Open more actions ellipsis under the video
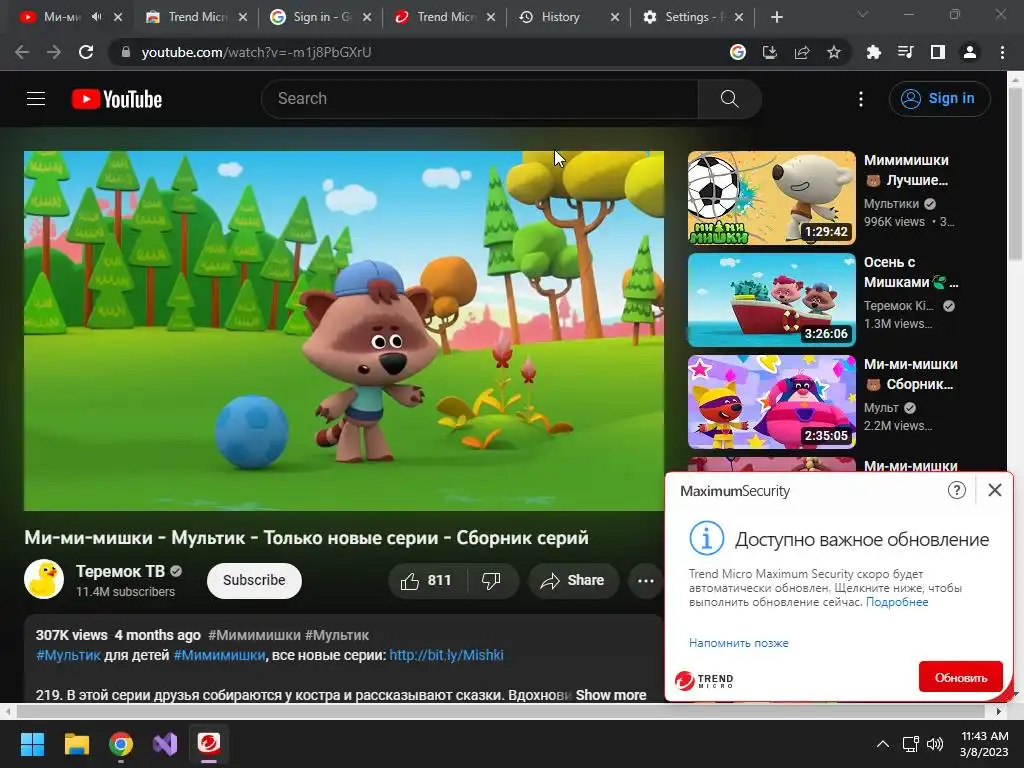 click(x=646, y=581)
